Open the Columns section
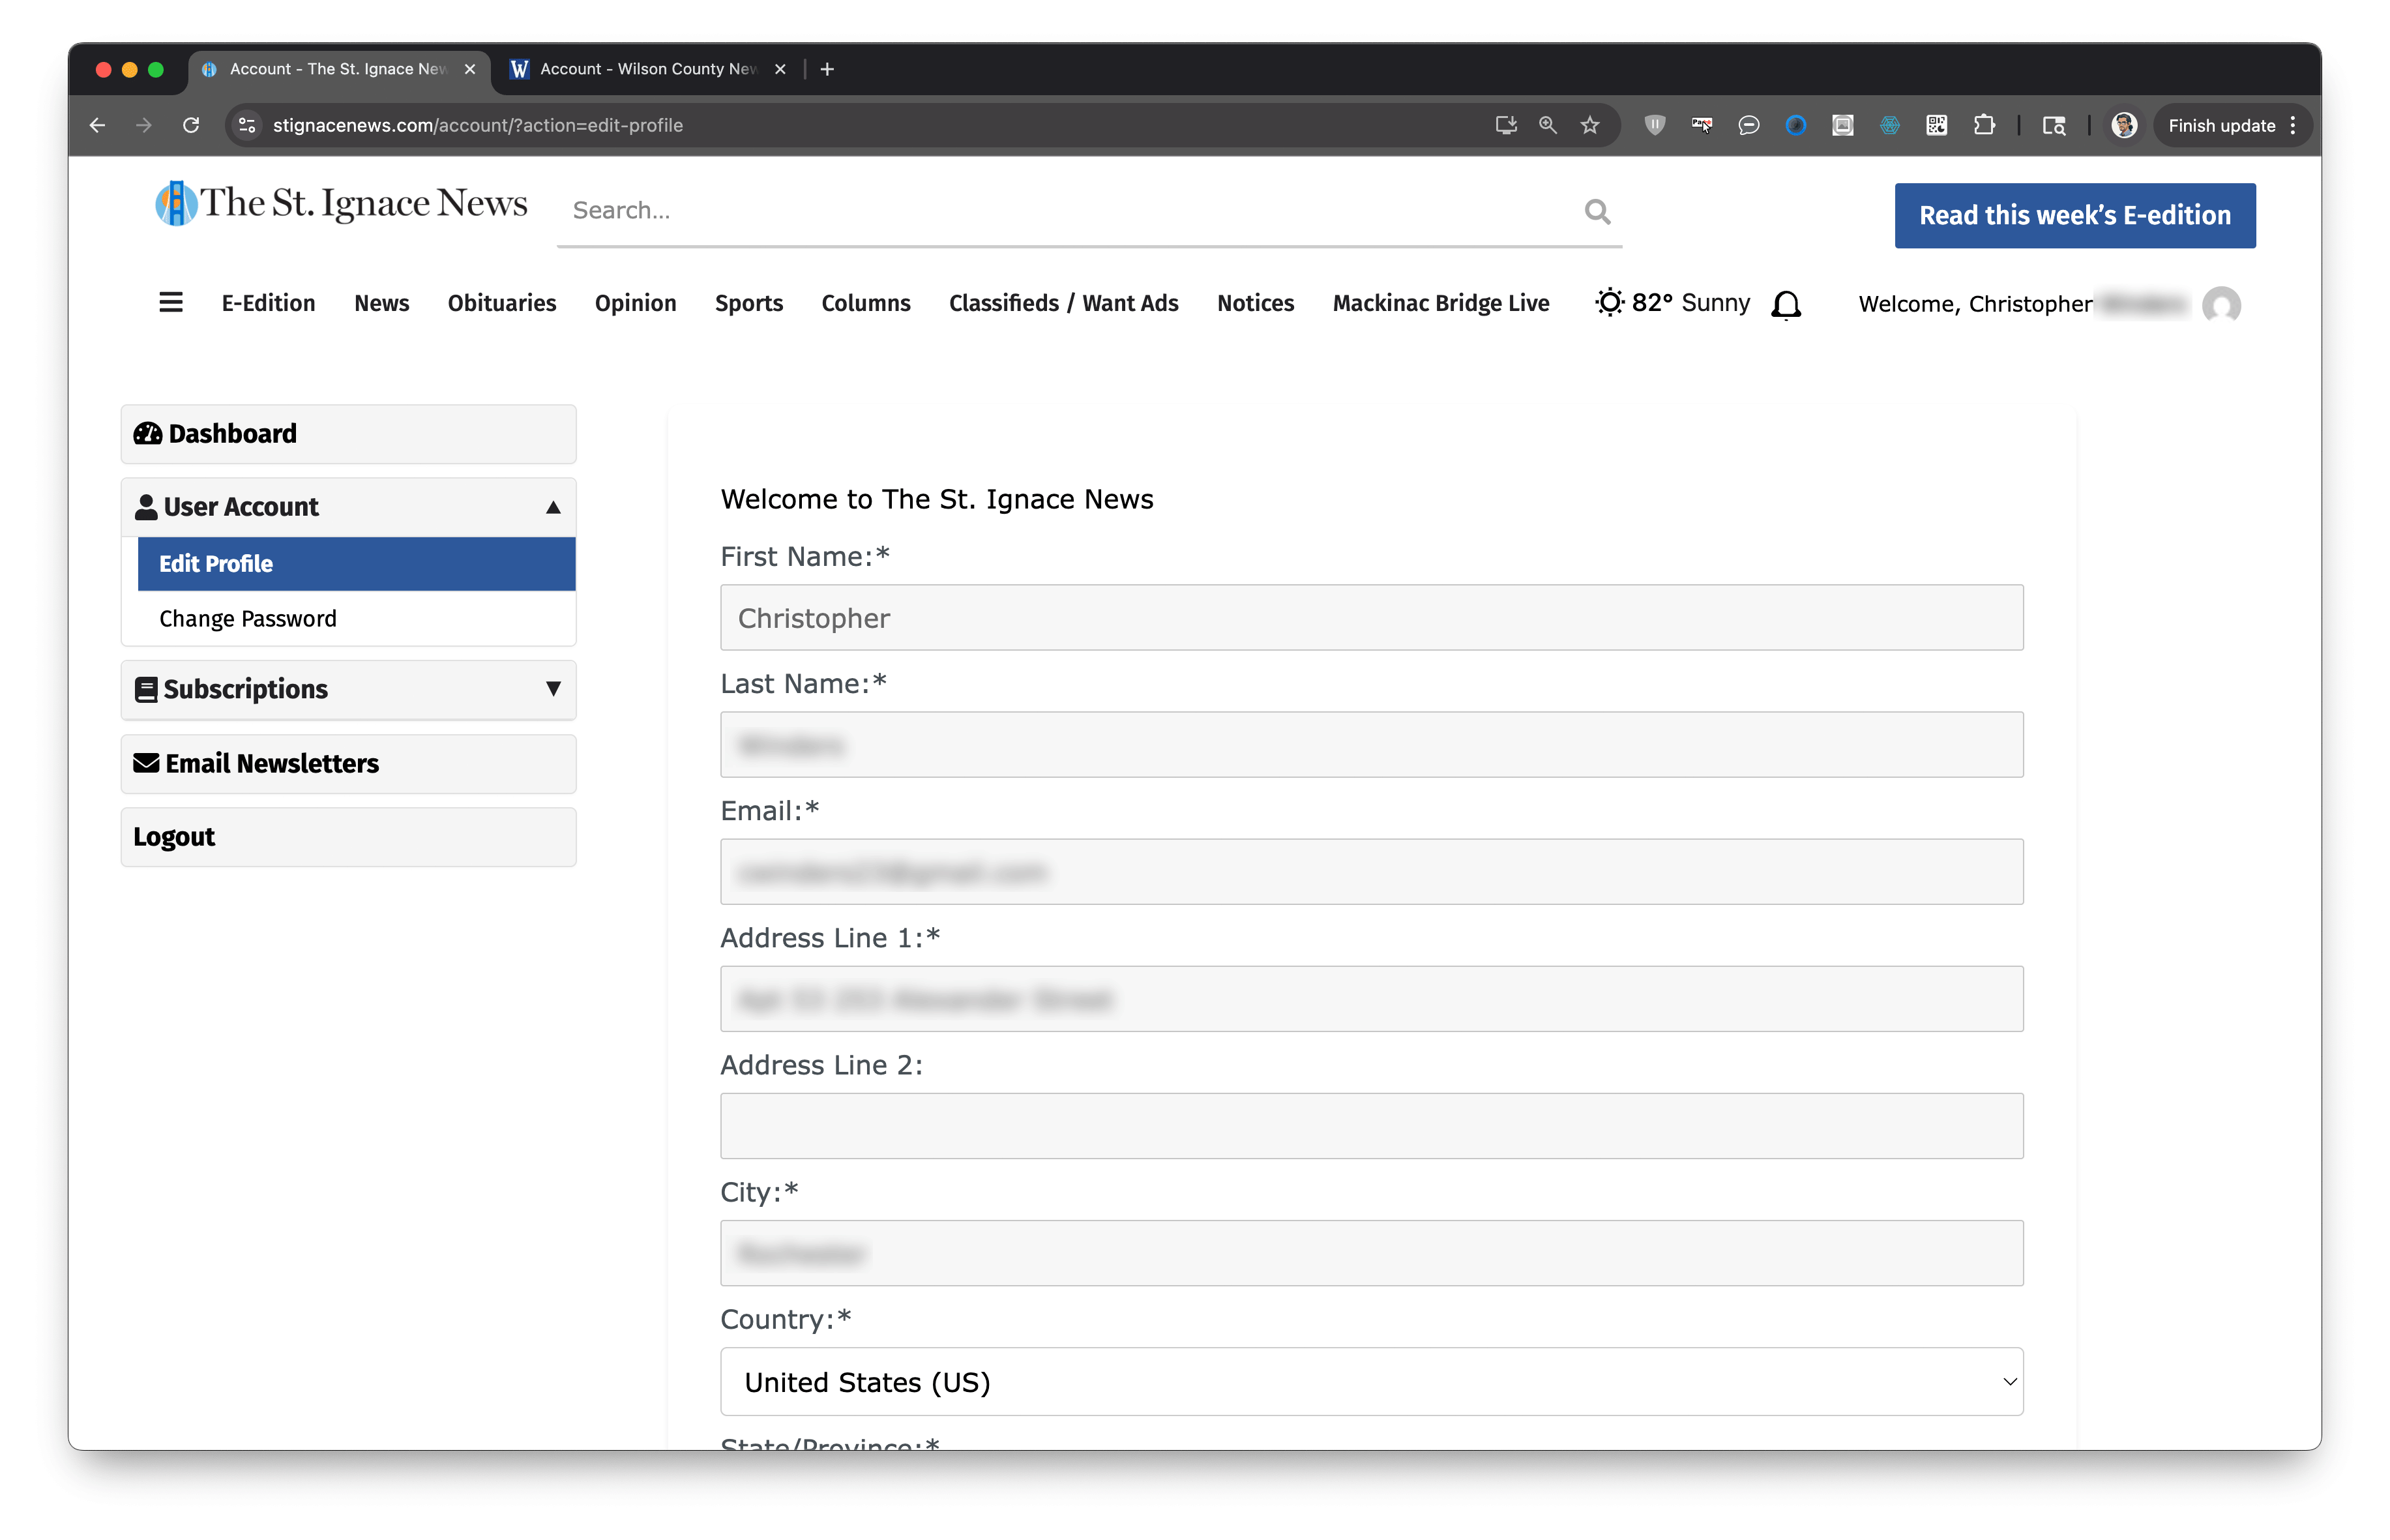The image size is (2390, 1540). 865,303
